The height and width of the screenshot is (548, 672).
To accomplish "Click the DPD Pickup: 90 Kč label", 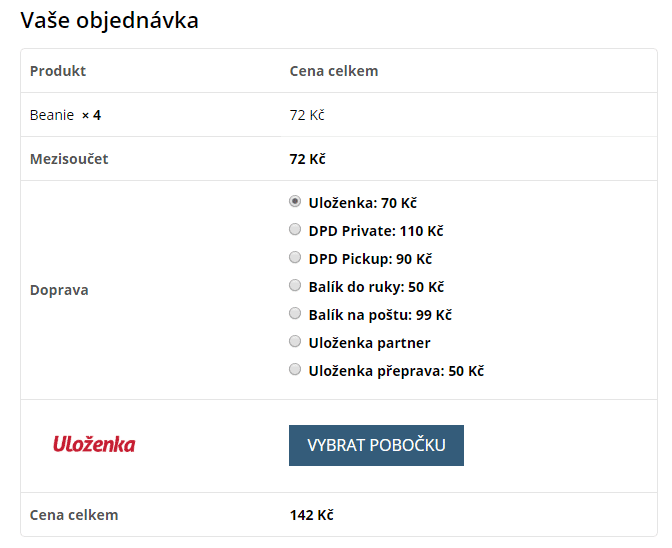I will click(370, 259).
